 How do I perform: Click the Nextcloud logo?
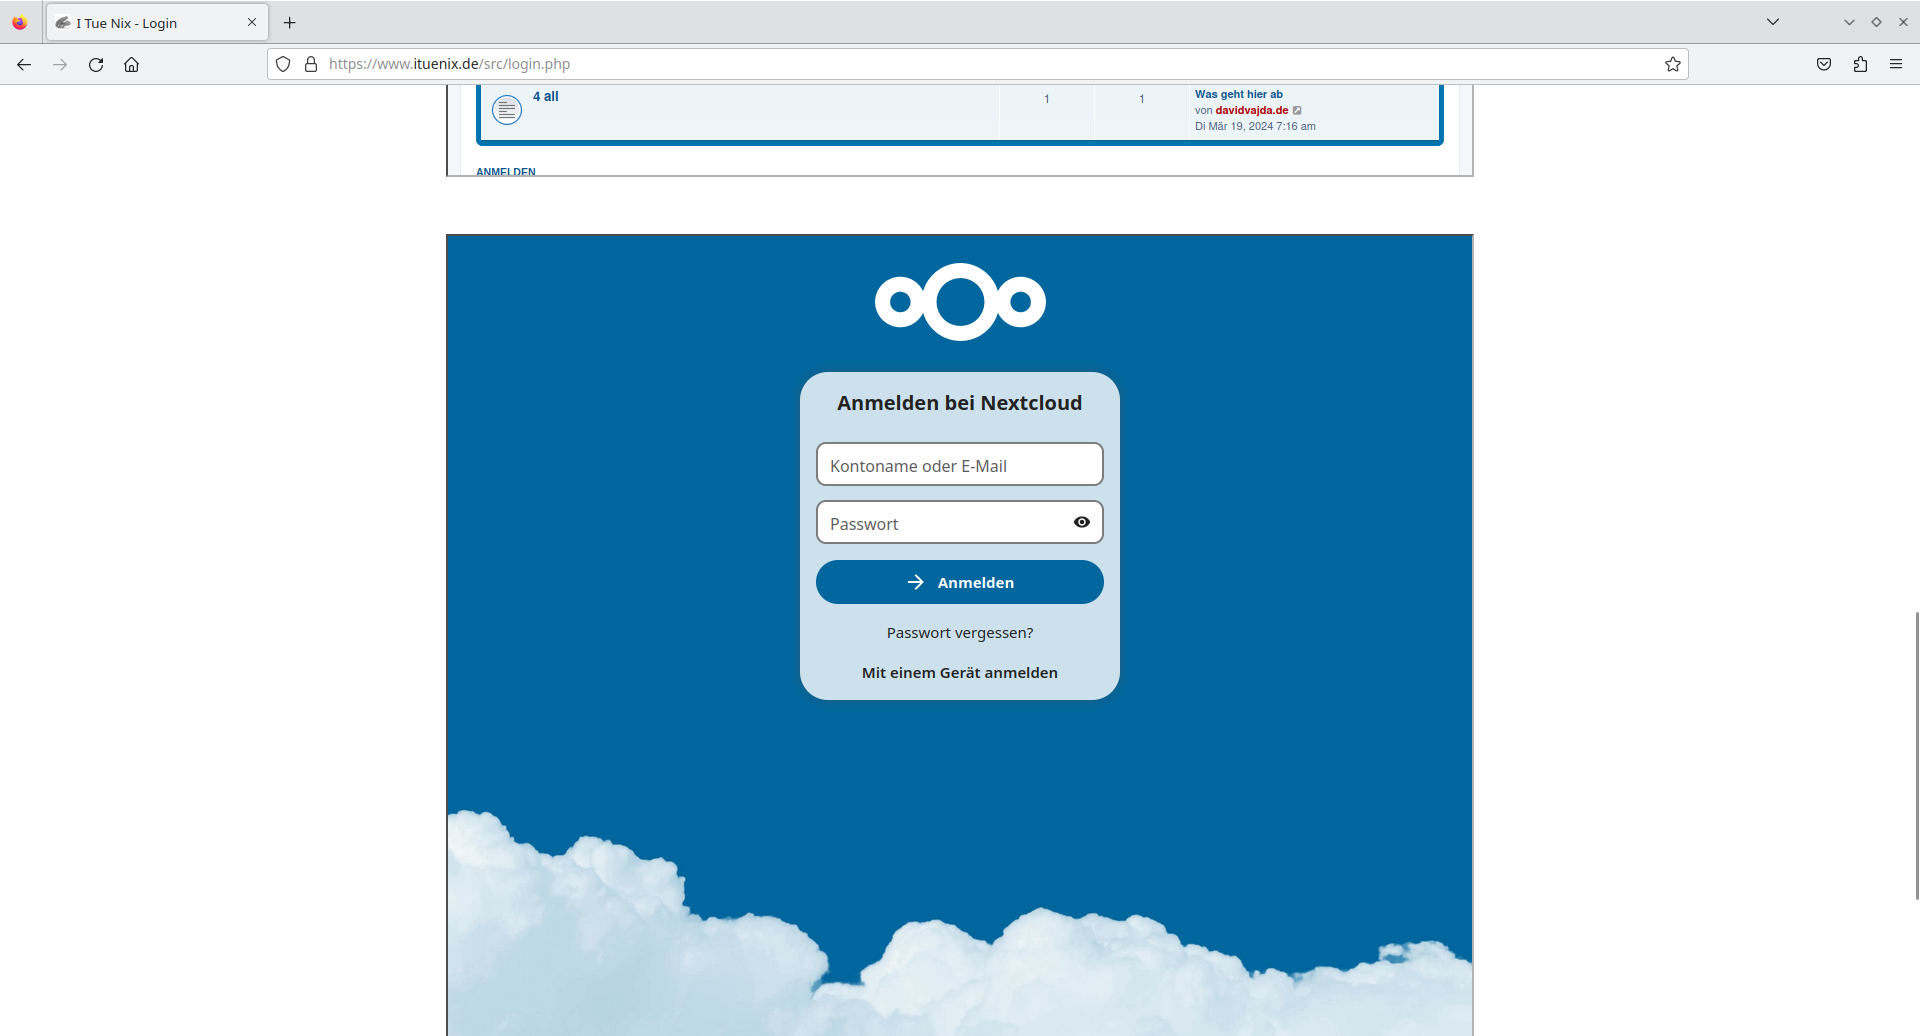click(960, 302)
